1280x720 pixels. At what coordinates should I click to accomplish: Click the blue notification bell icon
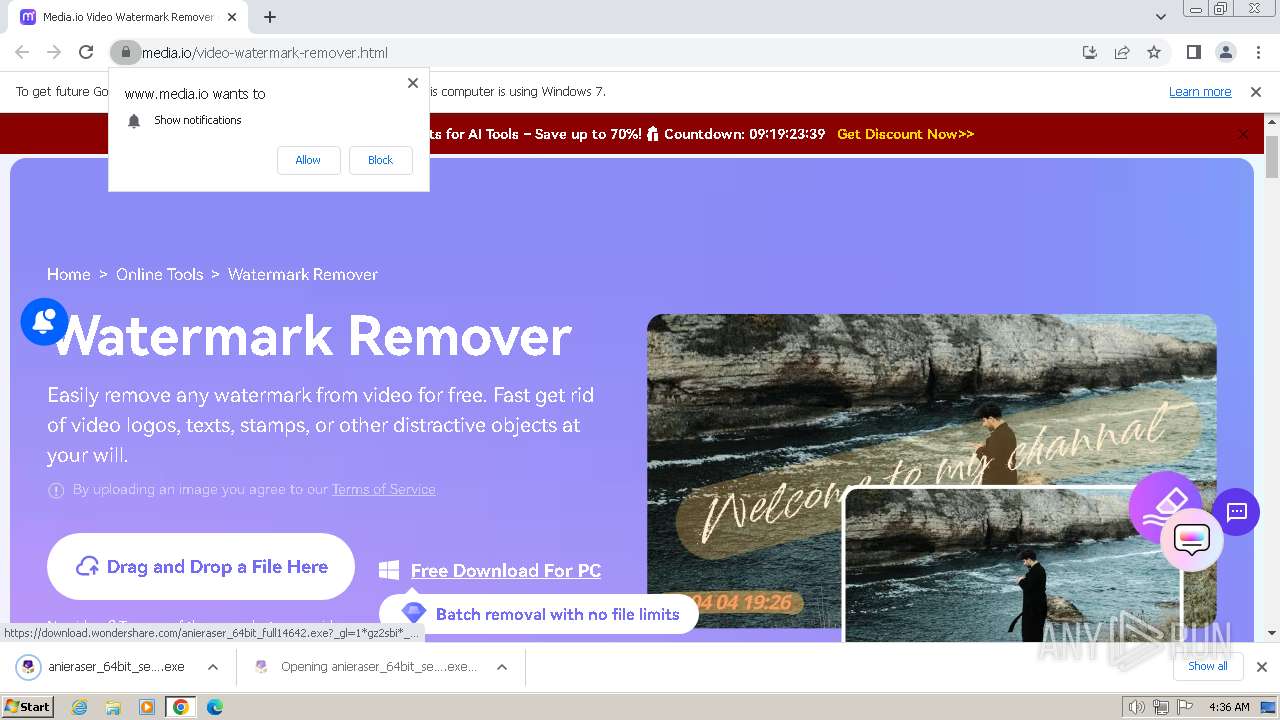pyautogui.click(x=44, y=321)
